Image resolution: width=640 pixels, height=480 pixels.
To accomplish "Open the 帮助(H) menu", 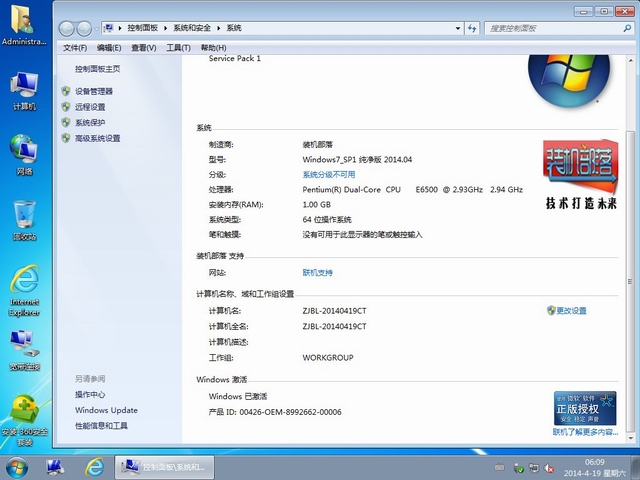I will (213, 48).
